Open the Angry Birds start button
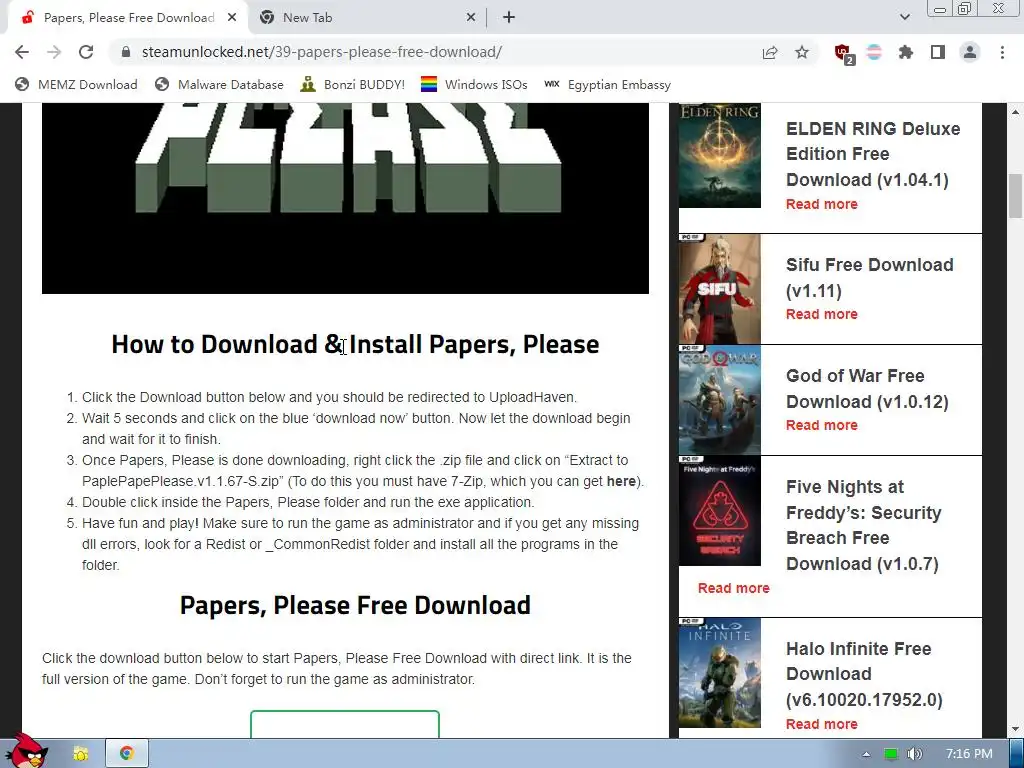Screen dimensions: 1024x768 pyautogui.click(x=26, y=752)
